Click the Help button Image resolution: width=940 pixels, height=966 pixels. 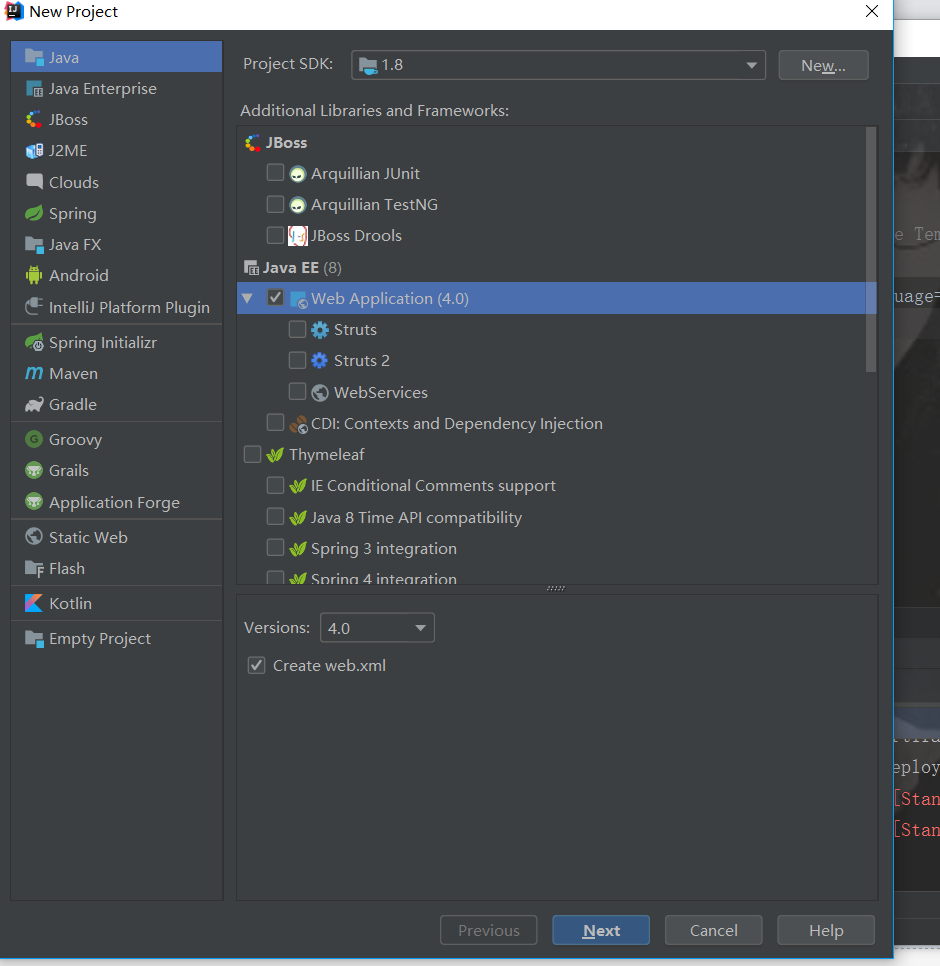click(x=826, y=930)
